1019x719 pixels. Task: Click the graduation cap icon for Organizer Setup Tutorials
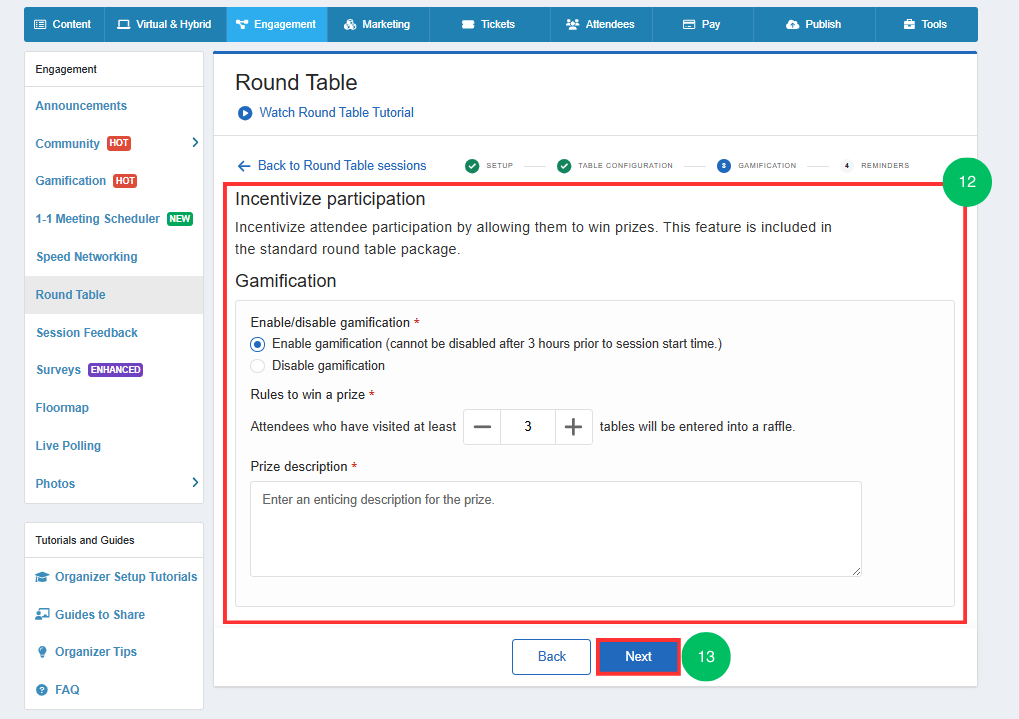coord(42,577)
